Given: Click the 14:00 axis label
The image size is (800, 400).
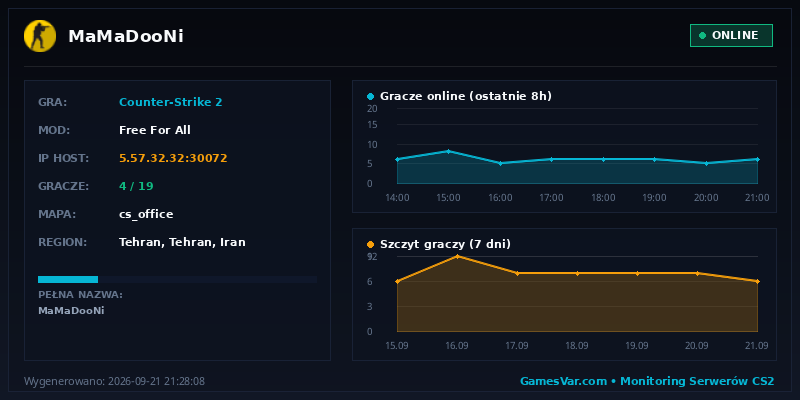Looking at the screenshot, I should pyautogui.click(x=397, y=197).
